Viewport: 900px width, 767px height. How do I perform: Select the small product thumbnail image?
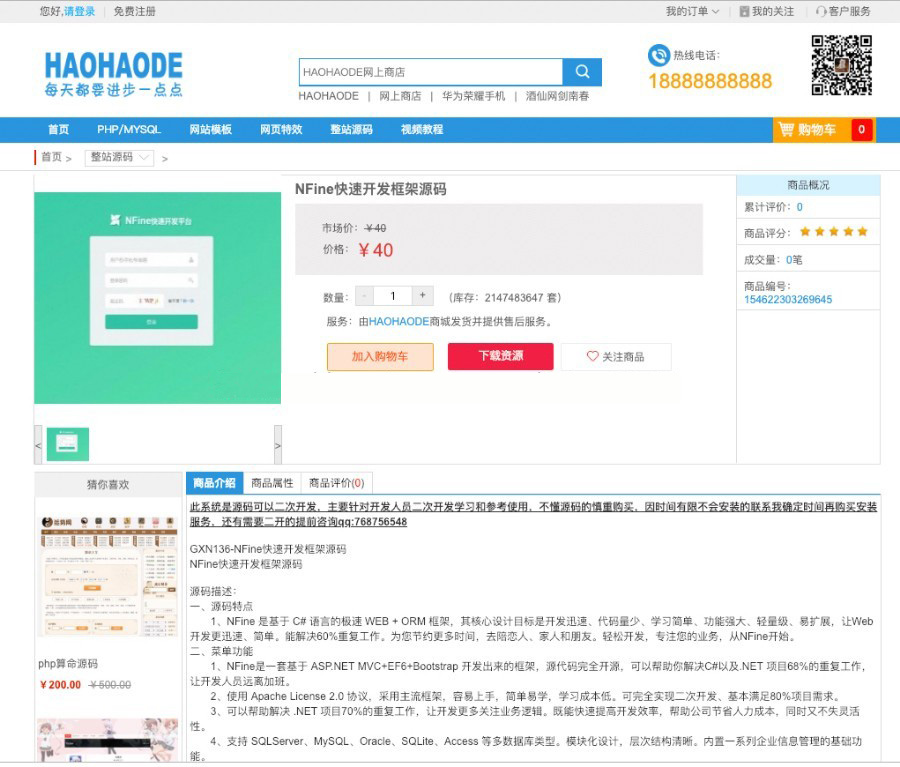(68, 444)
